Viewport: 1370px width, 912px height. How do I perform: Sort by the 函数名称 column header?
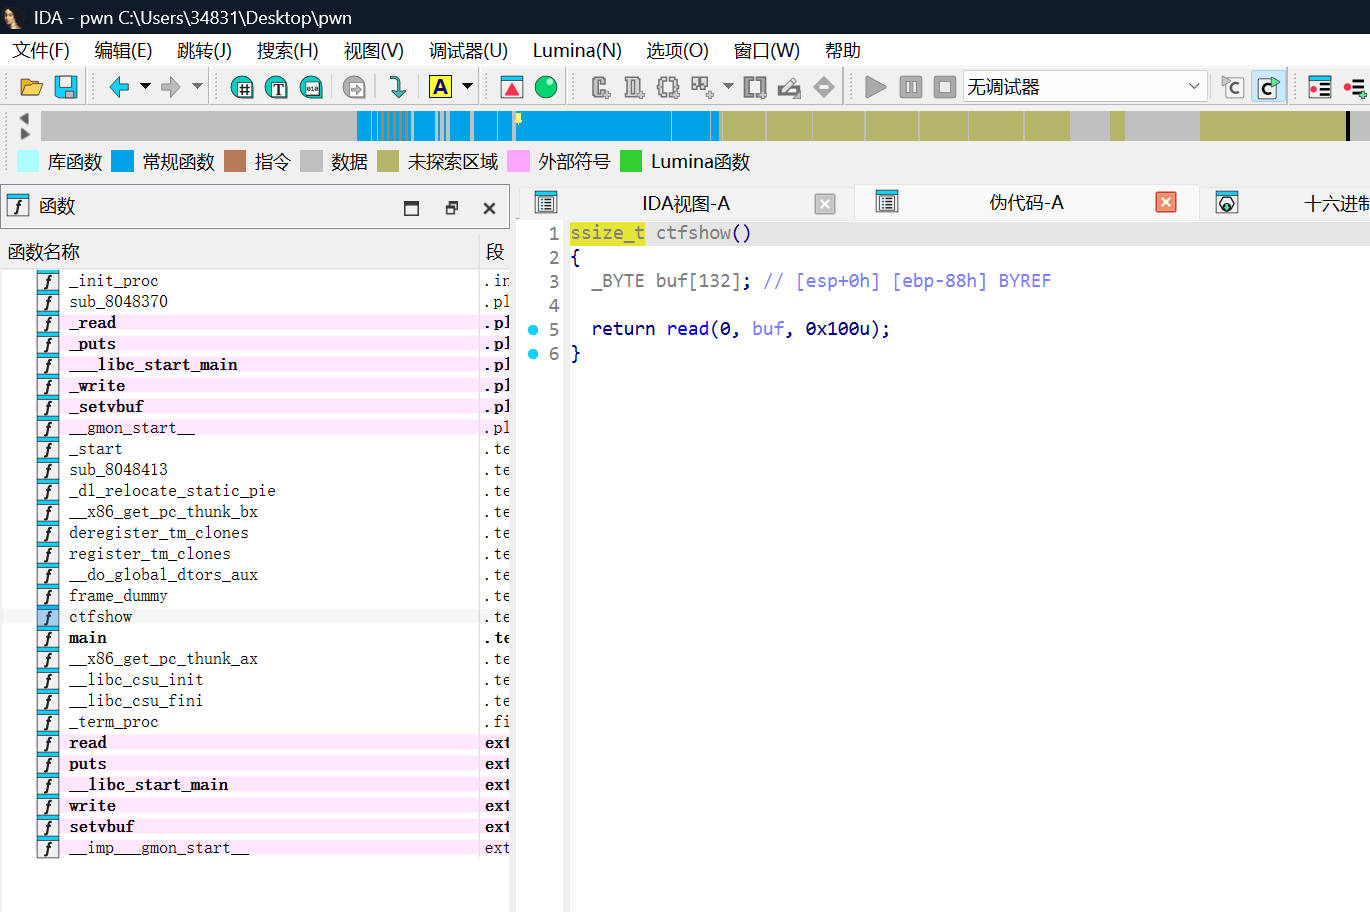click(x=240, y=252)
